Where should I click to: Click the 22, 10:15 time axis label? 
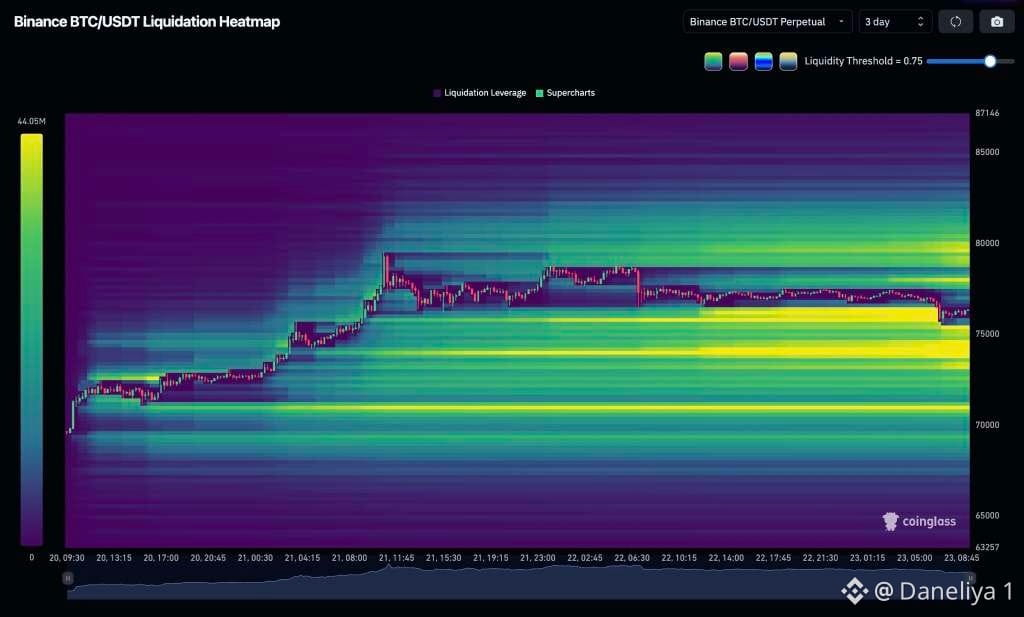click(x=679, y=558)
